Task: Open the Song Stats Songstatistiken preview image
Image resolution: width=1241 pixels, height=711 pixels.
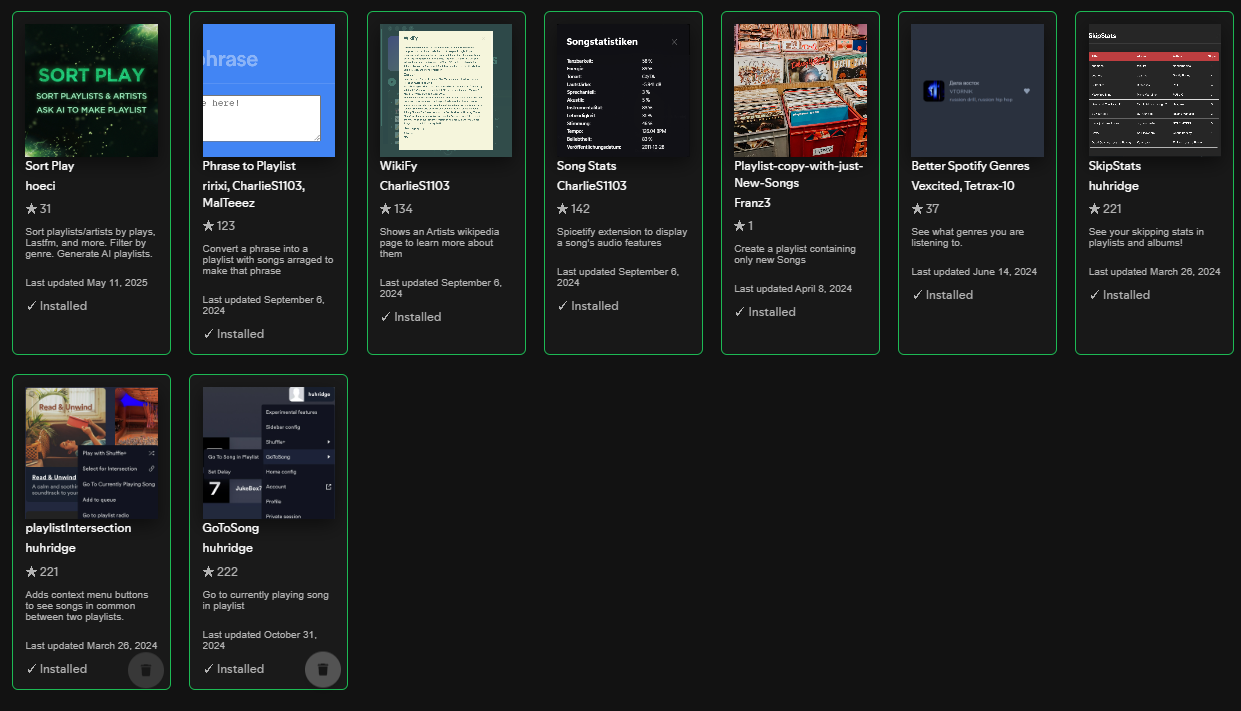Action: (x=623, y=90)
